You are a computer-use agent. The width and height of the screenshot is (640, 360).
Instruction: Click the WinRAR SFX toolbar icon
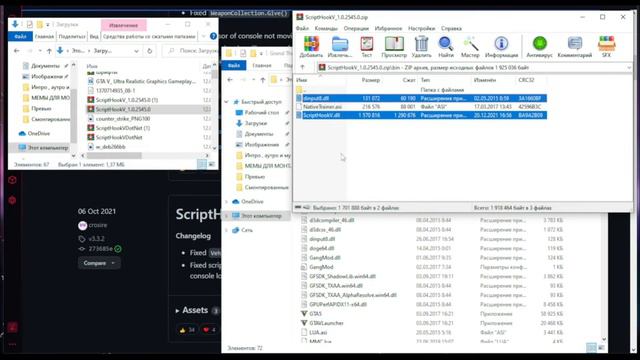[606, 43]
